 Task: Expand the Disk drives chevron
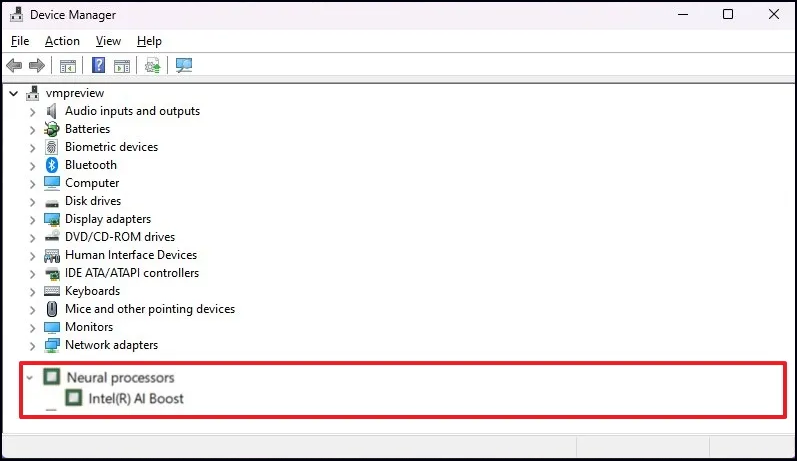33,202
